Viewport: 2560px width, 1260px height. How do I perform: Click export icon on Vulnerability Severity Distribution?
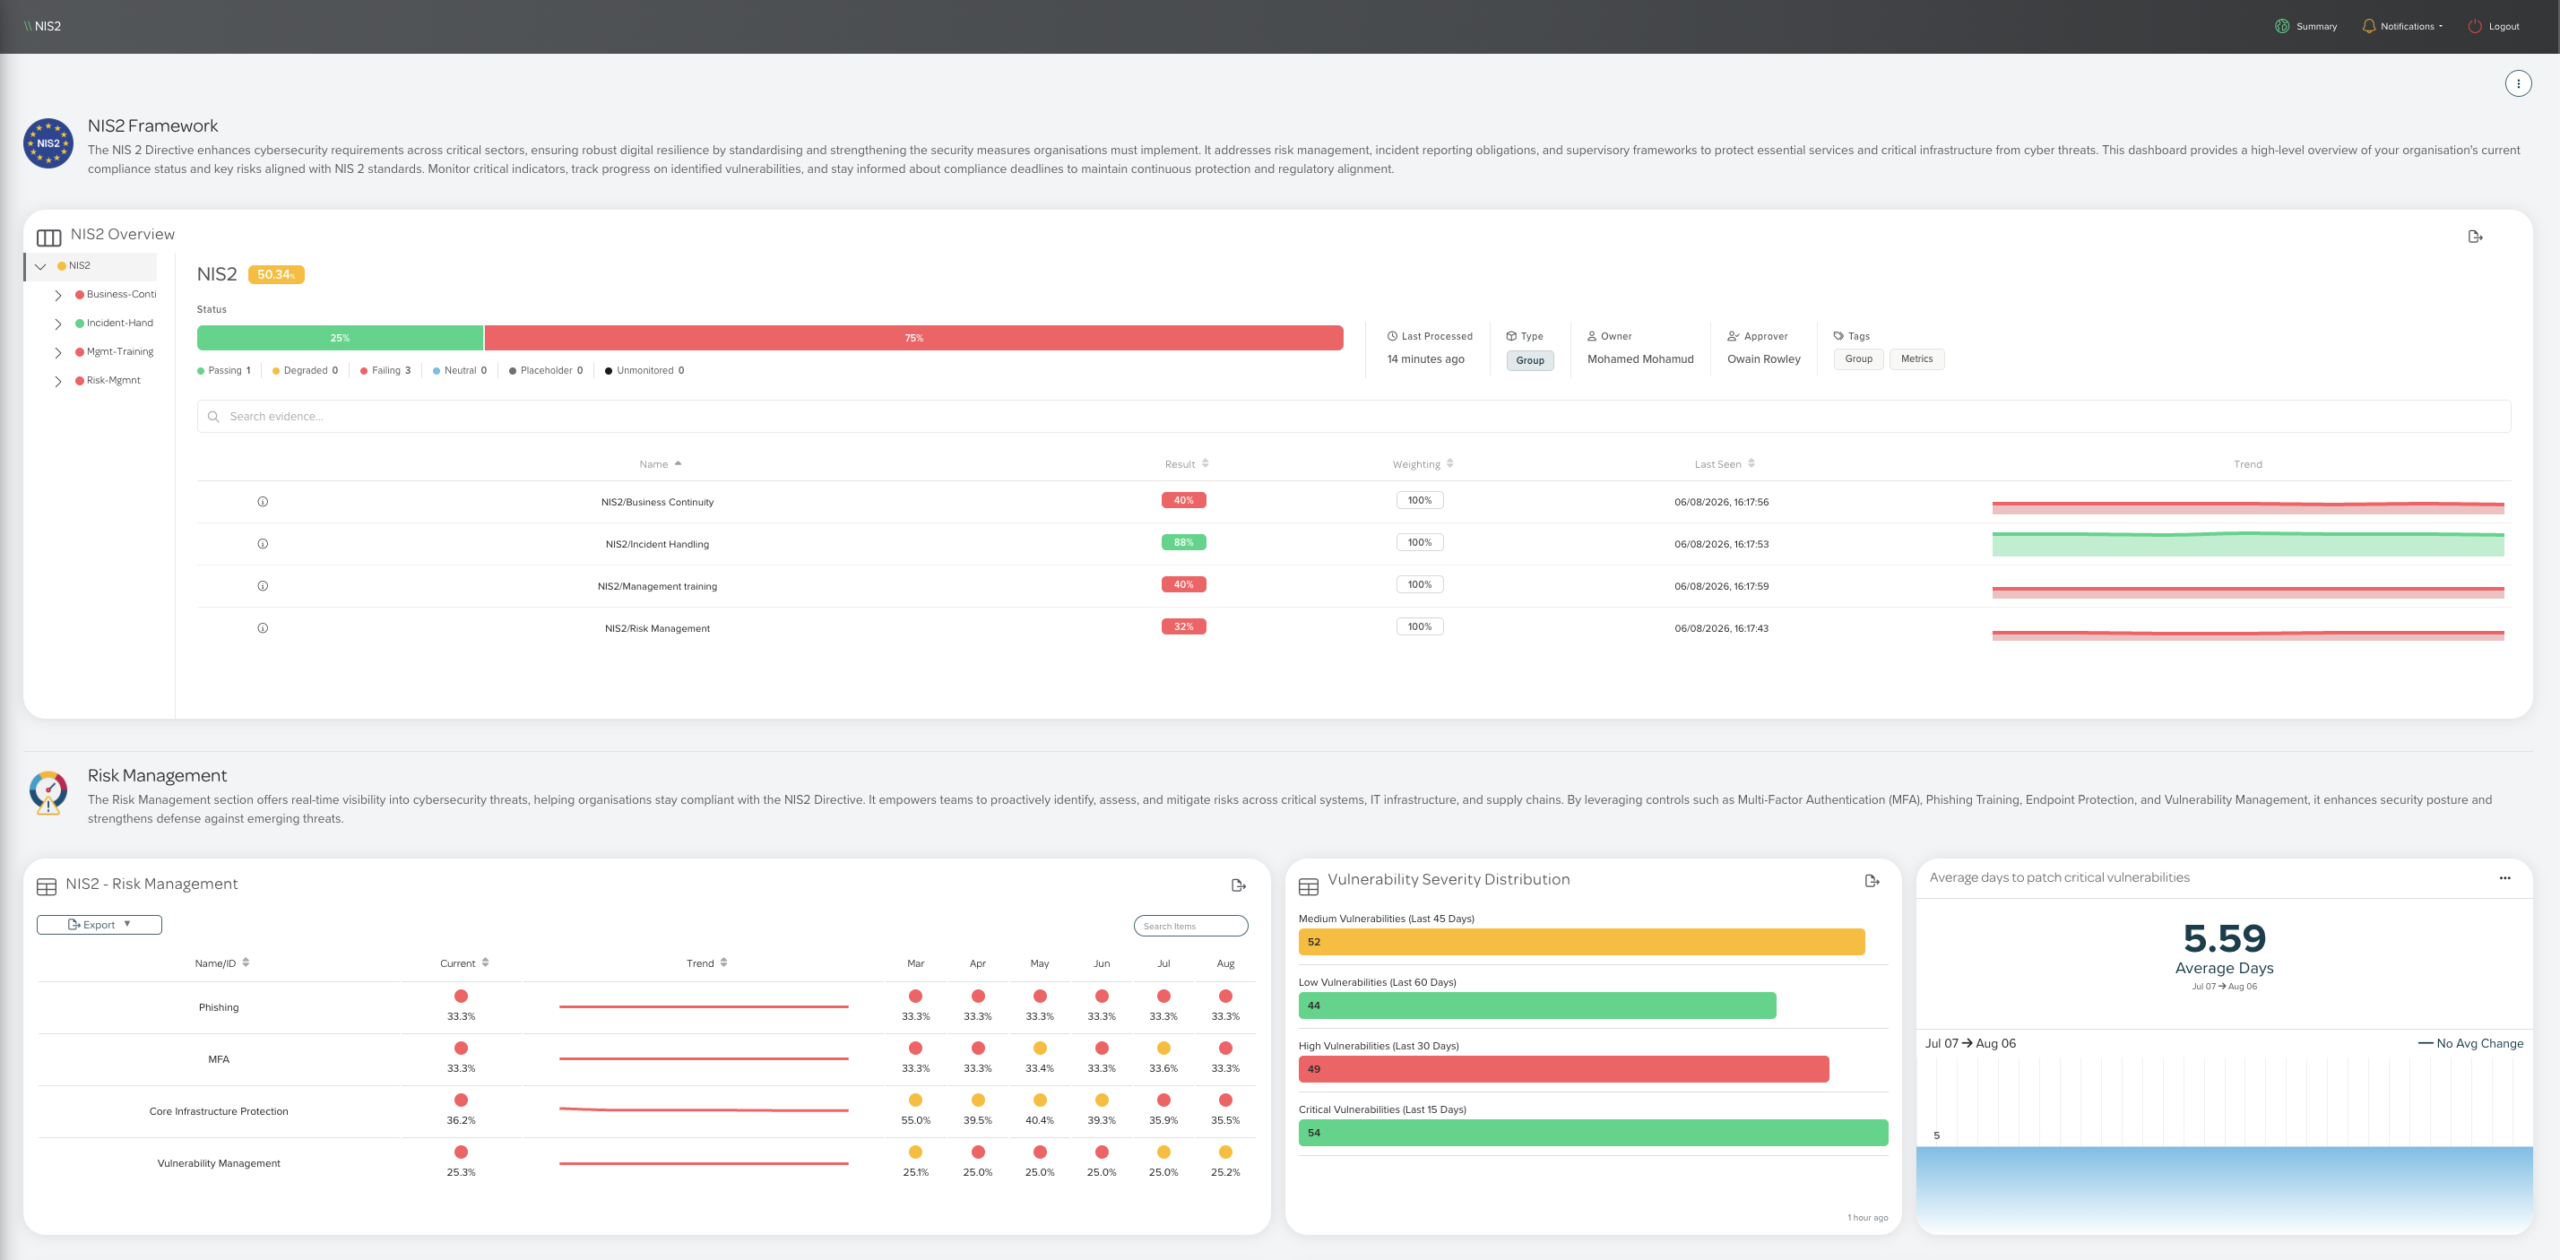coord(1872,881)
